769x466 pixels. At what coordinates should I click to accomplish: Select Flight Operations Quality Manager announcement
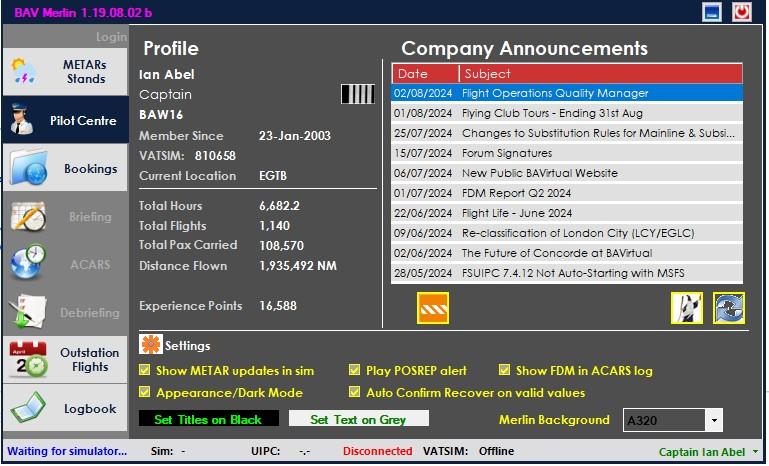pos(567,93)
